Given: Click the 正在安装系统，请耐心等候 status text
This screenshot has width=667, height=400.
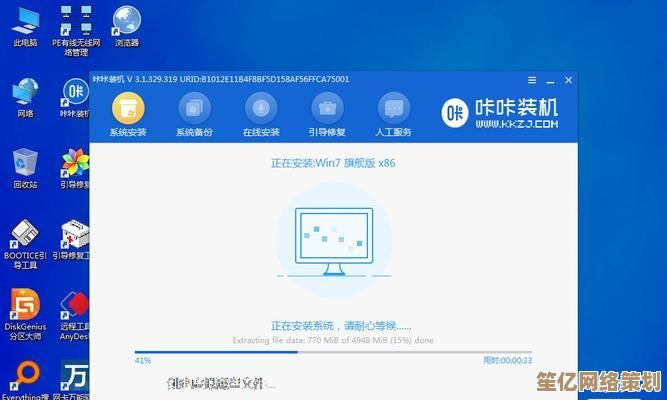Looking at the screenshot, I should [341, 326].
